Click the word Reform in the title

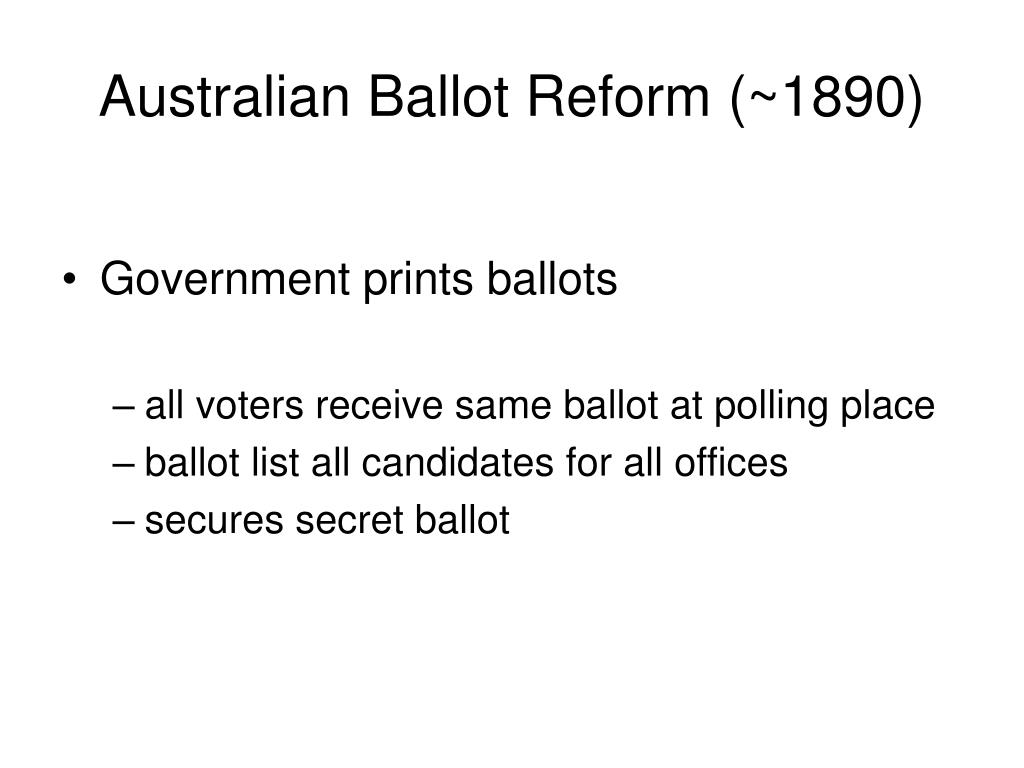[x=618, y=97]
